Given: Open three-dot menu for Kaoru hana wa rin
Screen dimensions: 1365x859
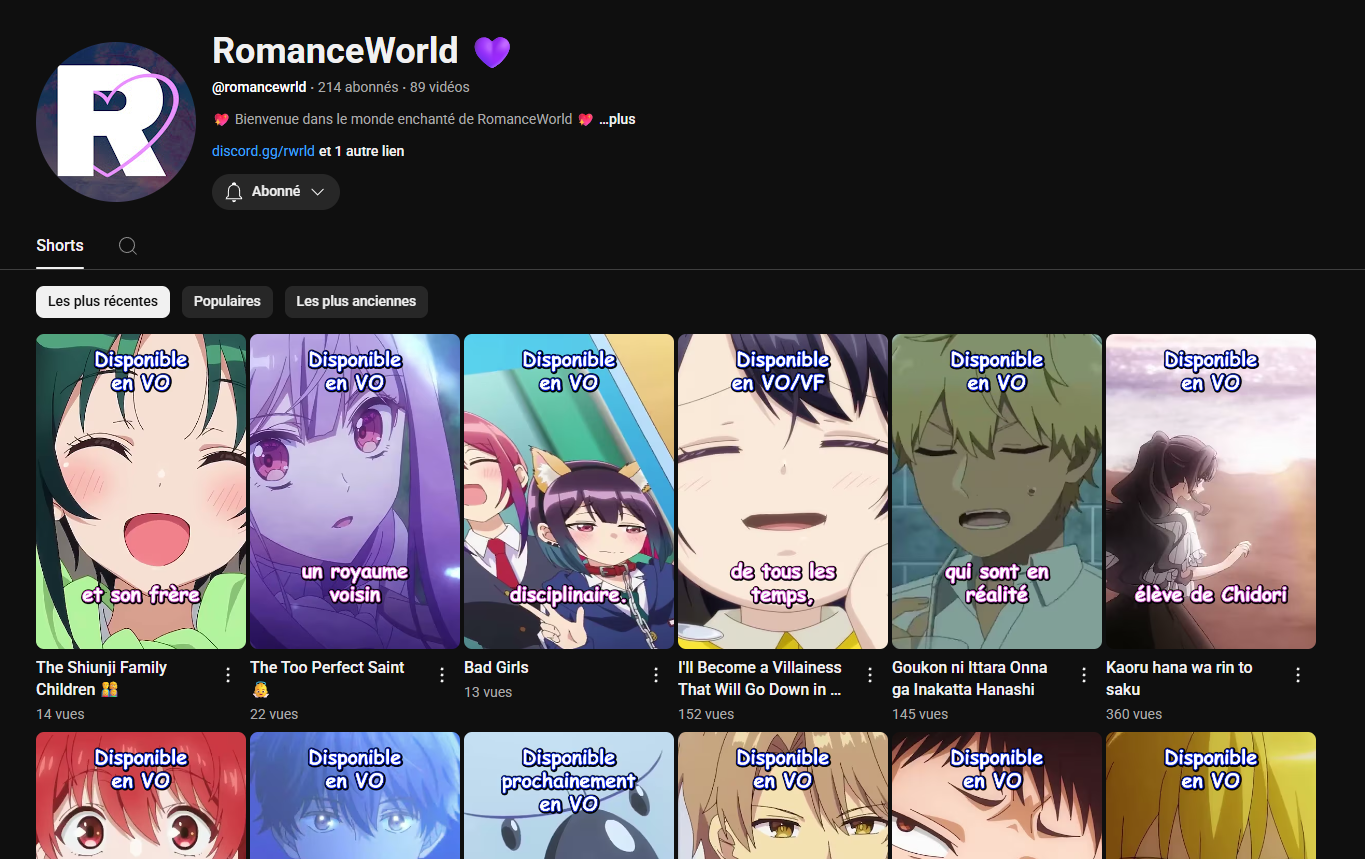Looking at the screenshot, I should click(1298, 675).
